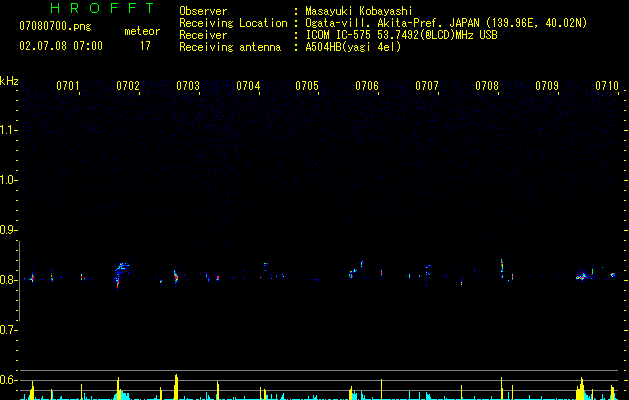Screen dimensions: 629x400
Task: Click the 0707 time marker
Action: 427,86
